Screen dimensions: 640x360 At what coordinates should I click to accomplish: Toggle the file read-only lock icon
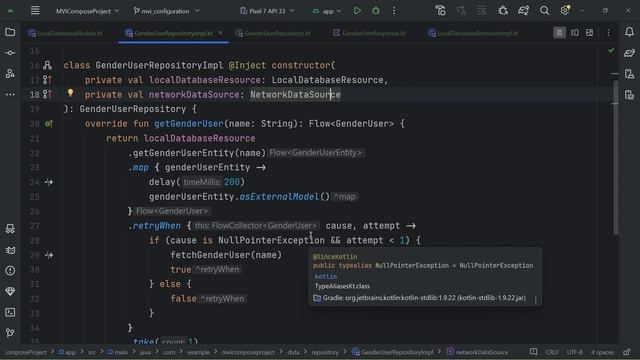[x=627, y=352]
